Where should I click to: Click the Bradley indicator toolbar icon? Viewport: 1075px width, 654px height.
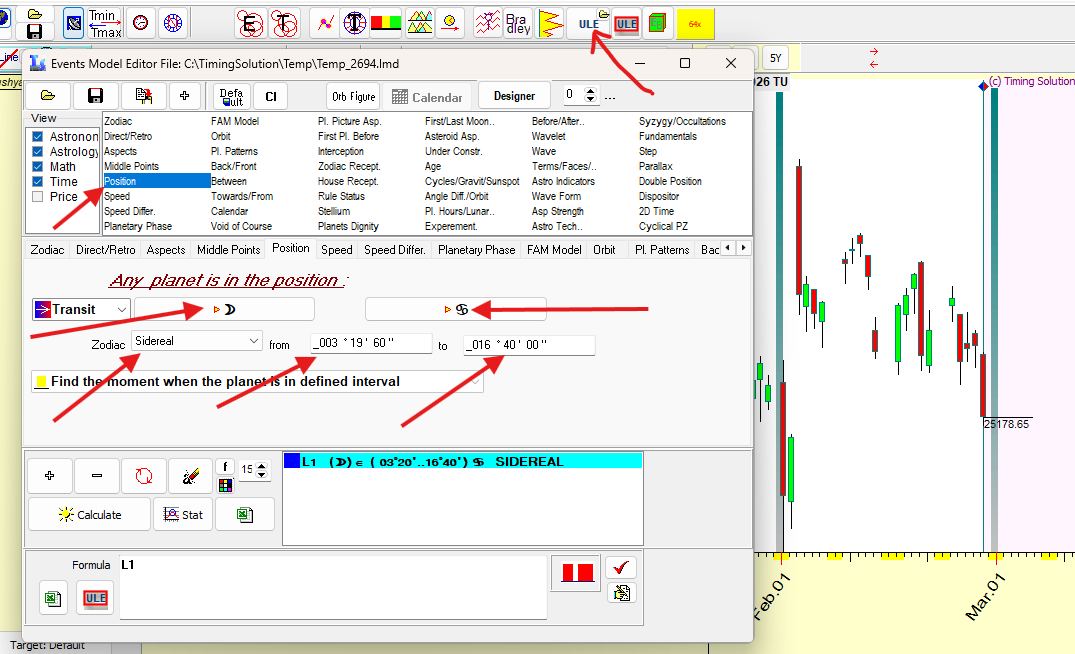coord(518,23)
